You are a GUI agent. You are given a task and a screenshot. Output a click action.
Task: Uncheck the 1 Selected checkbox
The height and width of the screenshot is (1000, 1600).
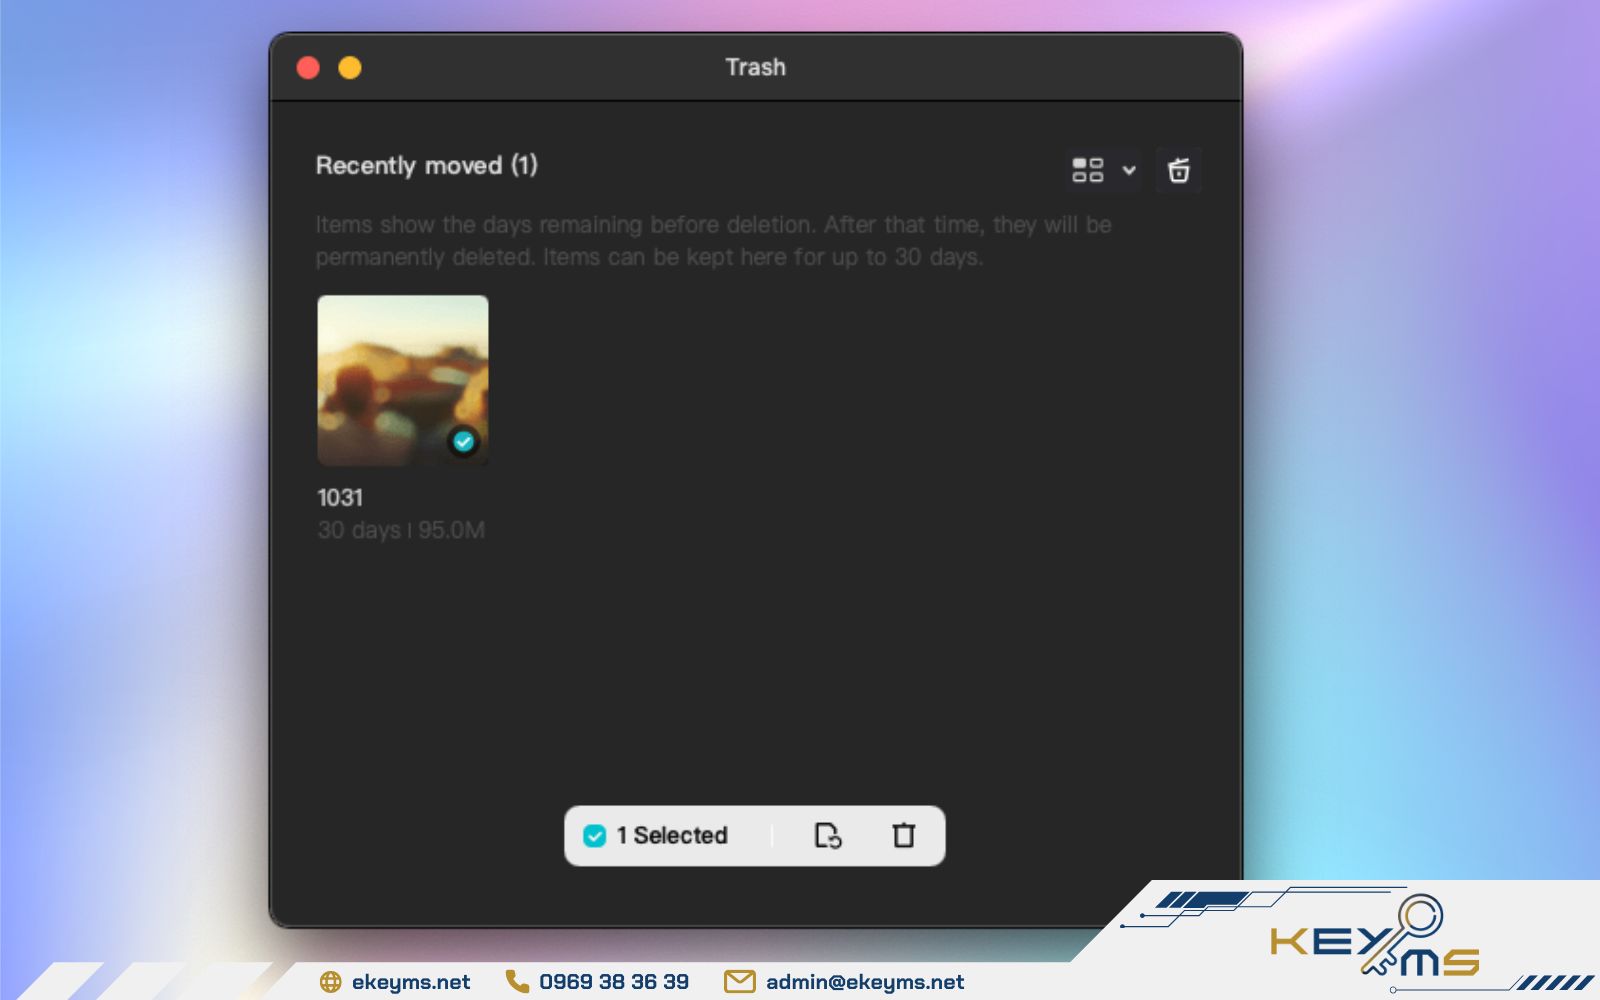[x=597, y=834]
